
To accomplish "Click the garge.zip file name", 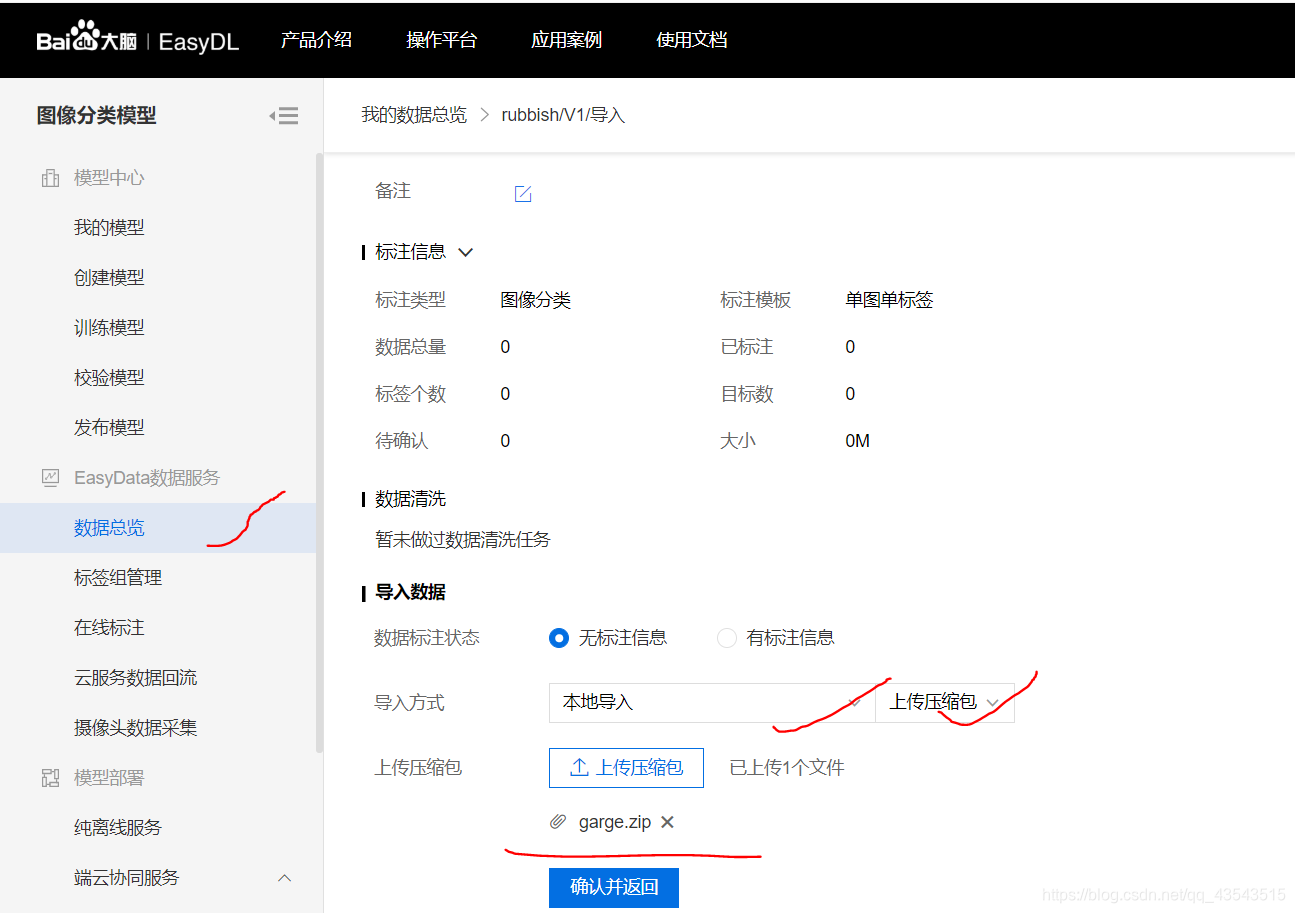I will pos(615,822).
